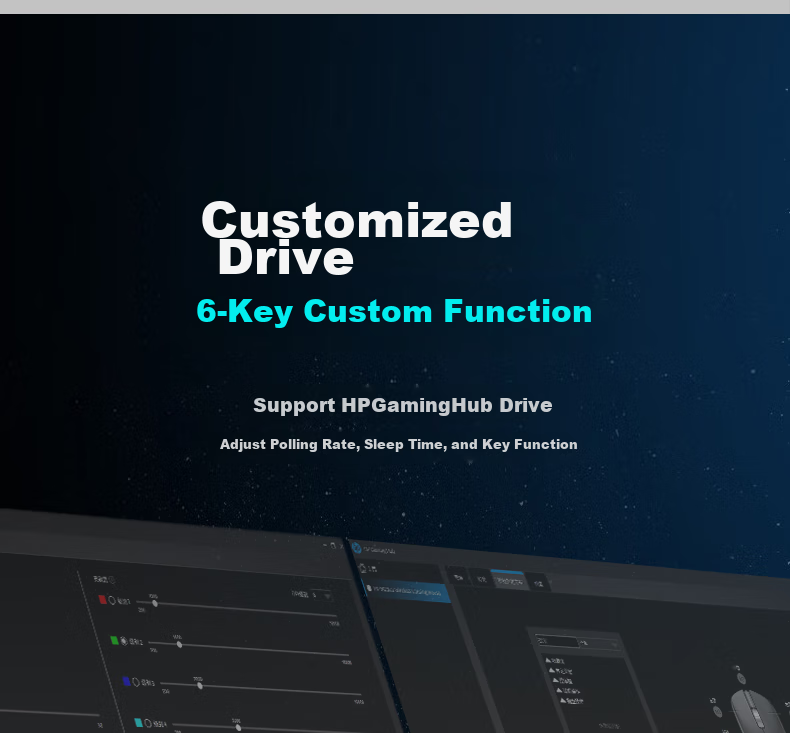Click the 'Support HPGamingHub Drive' text
Screen dimensions: 790x733
tap(403, 406)
